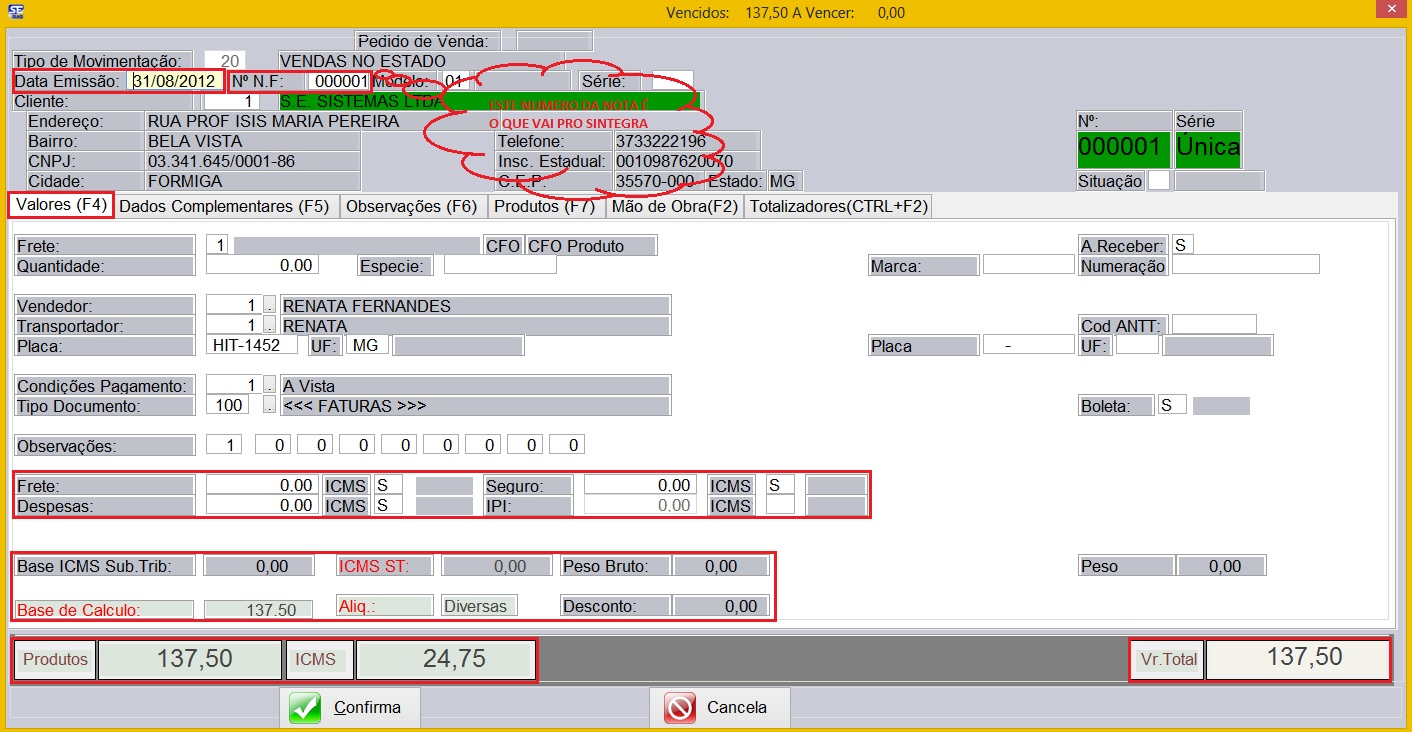Click the empty Situação box

[x=1158, y=181]
